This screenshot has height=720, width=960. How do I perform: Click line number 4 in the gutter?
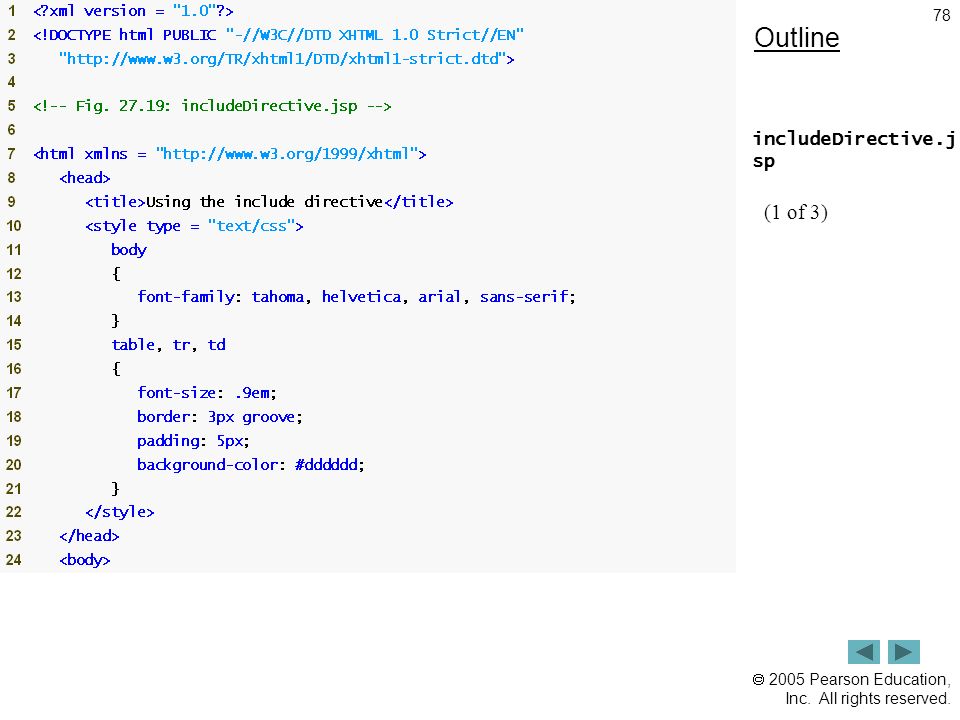12,82
